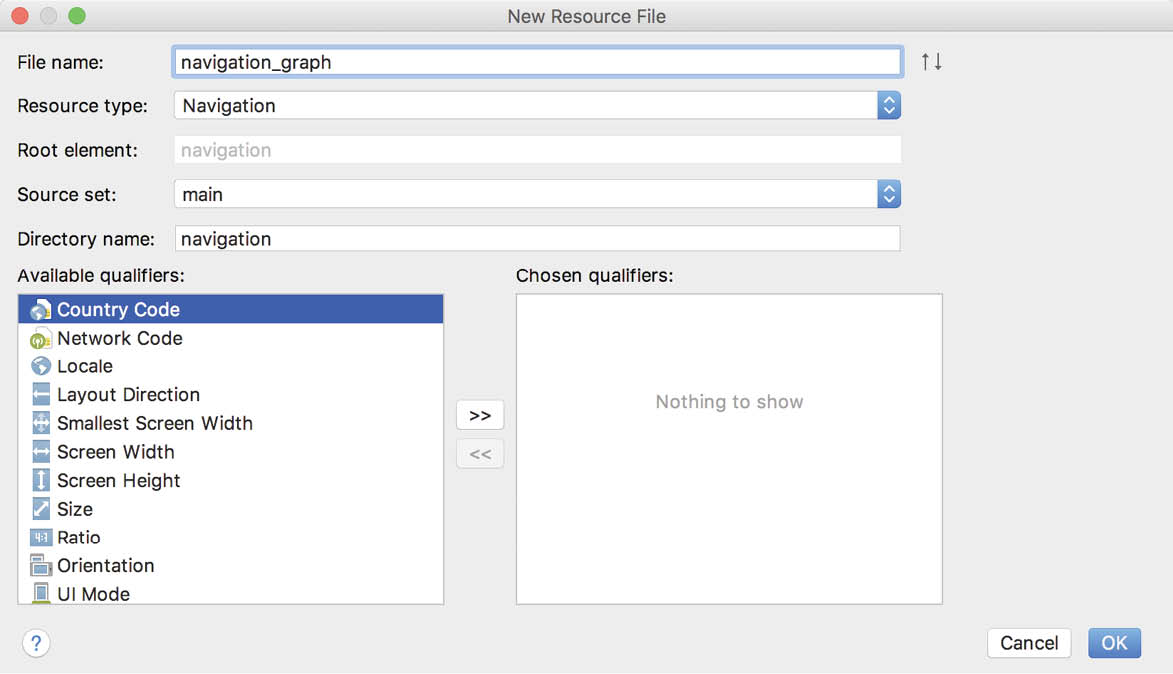Click the Layout Direction icon
Screen dimensions: 1173x674
click(x=40, y=395)
